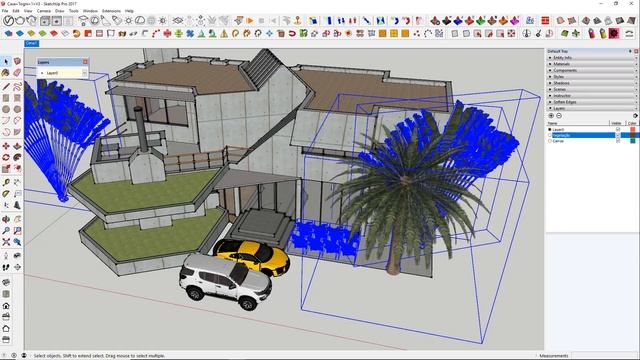Expand the Scenes panel
The width and height of the screenshot is (640, 360).
(592, 89)
